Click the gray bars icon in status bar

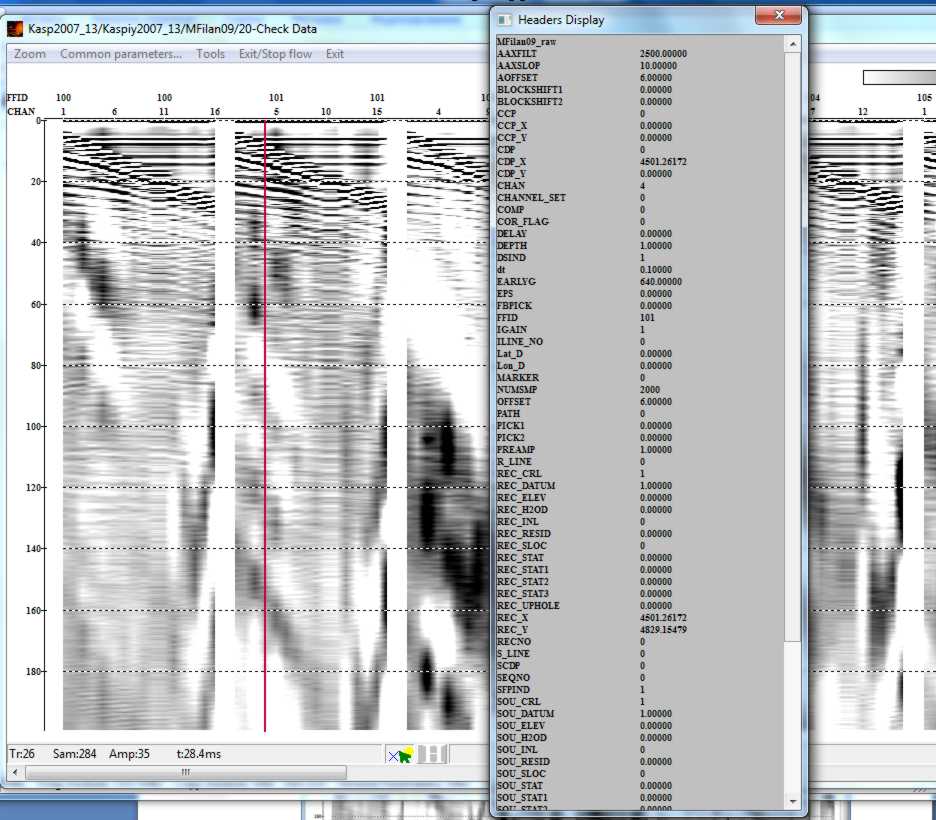(x=432, y=754)
